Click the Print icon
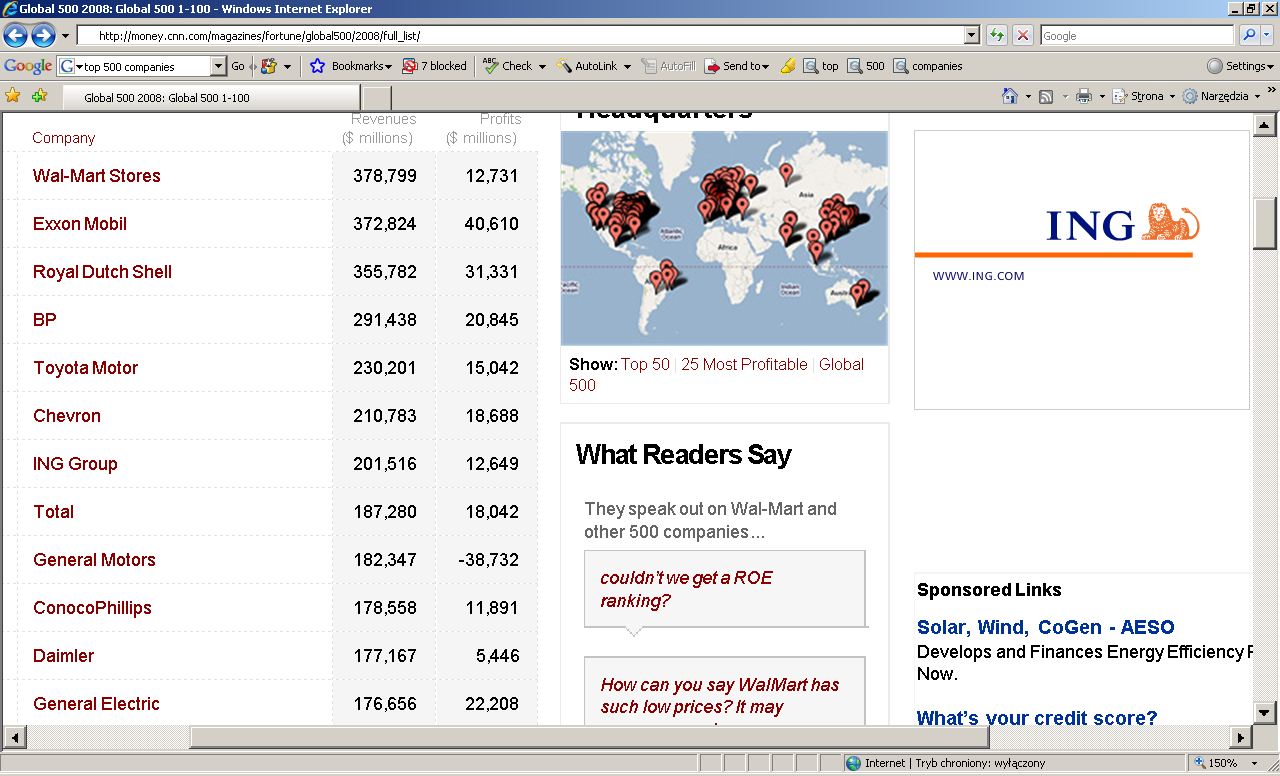1280x776 pixels. pyautogui.click(x=1083, y=96)
